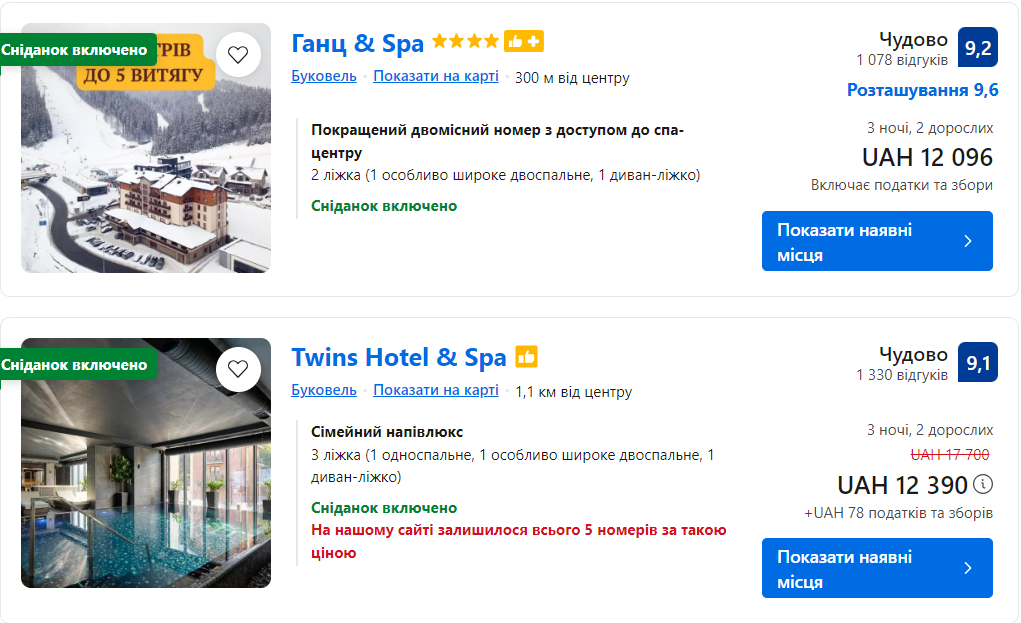
Task: Click the 9,2 review score badge
Action: point(977,48)
